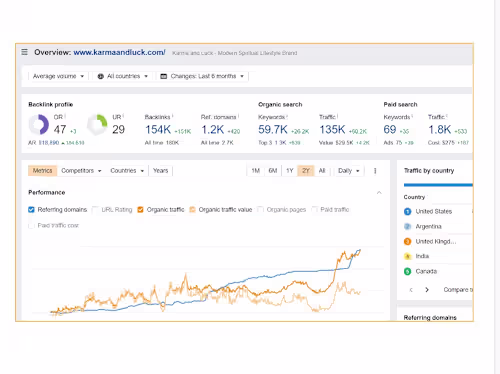This screenshot has height=374, width=500.
Task: Toggle the Organic traffic checkbox
Action: (x=140, y=210)
